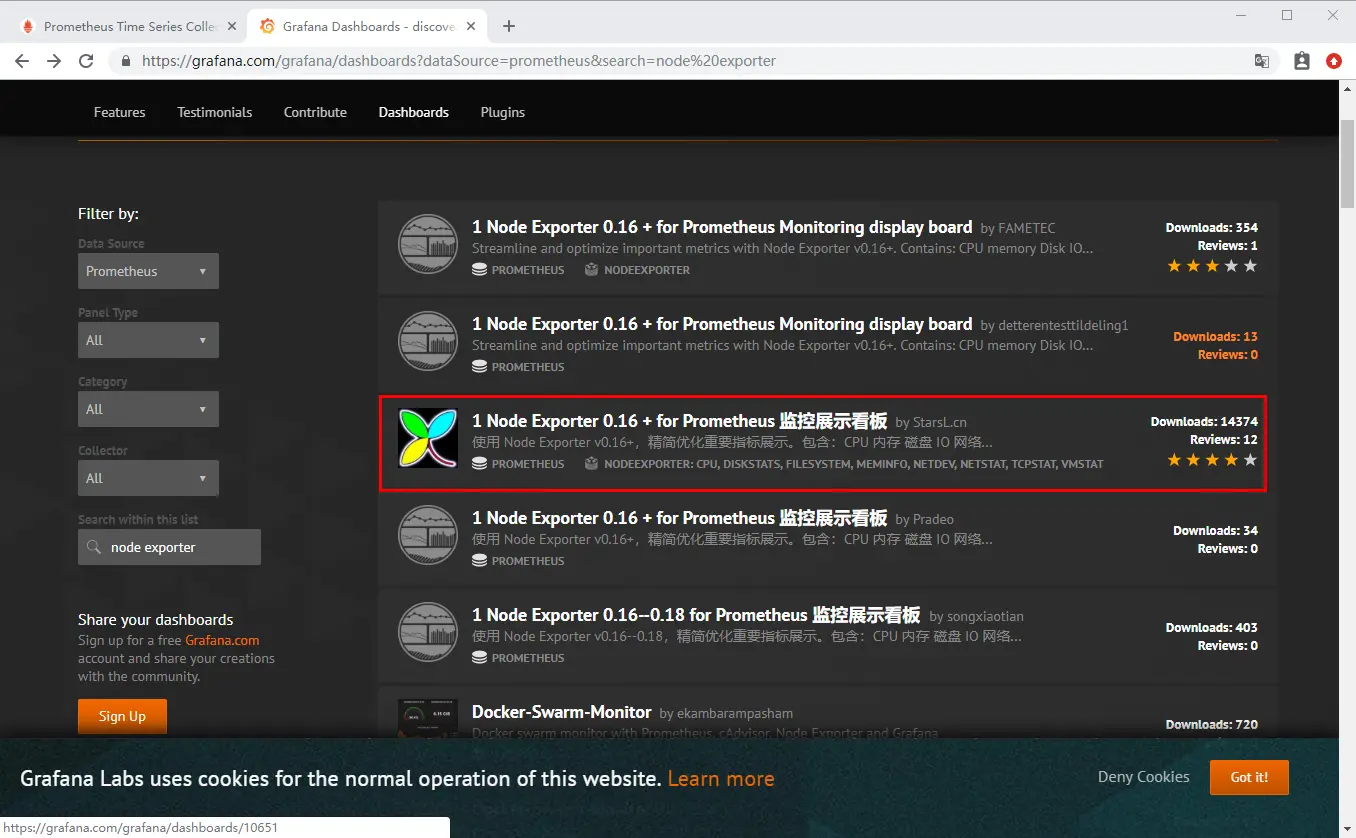View site info via the lock icon

point(126,61)
